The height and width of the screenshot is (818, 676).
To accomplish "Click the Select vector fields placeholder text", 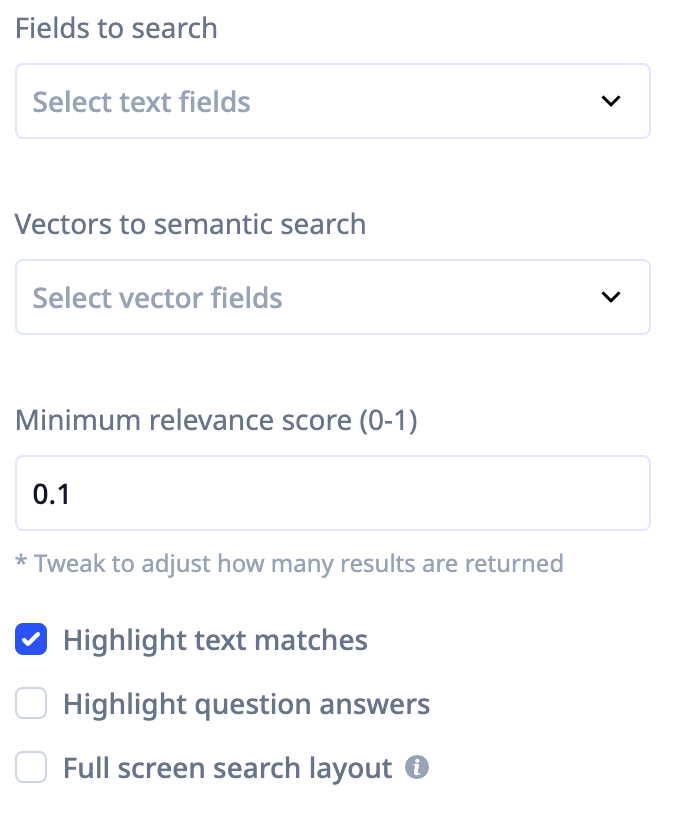I will tap(158, 298).
